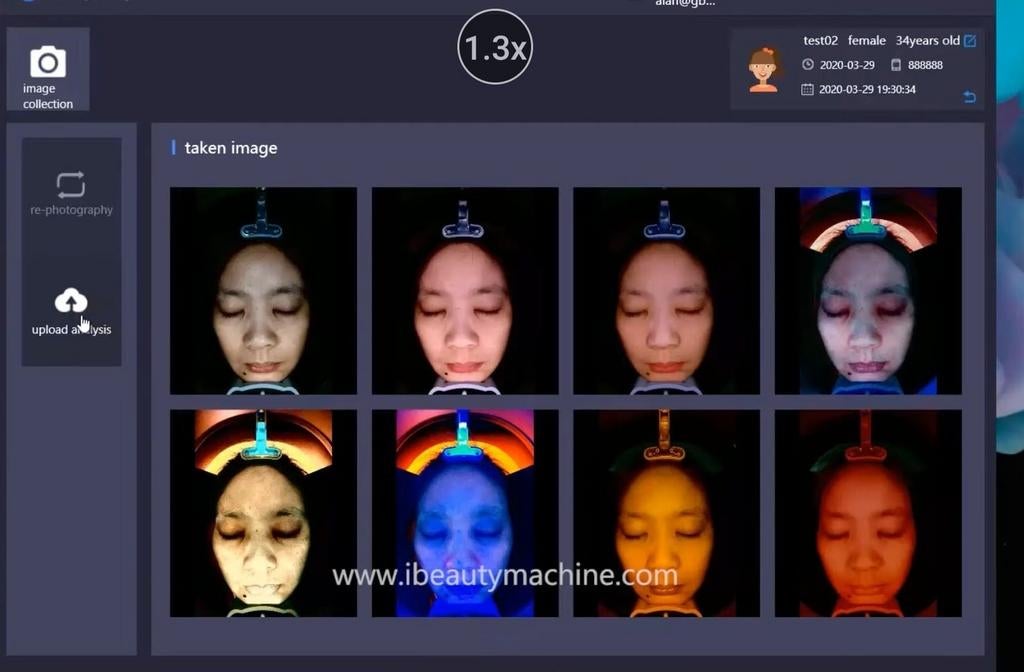1024x672 pixels.
Task: Click the blue return arrow in patient card
Action: (969, 97)
